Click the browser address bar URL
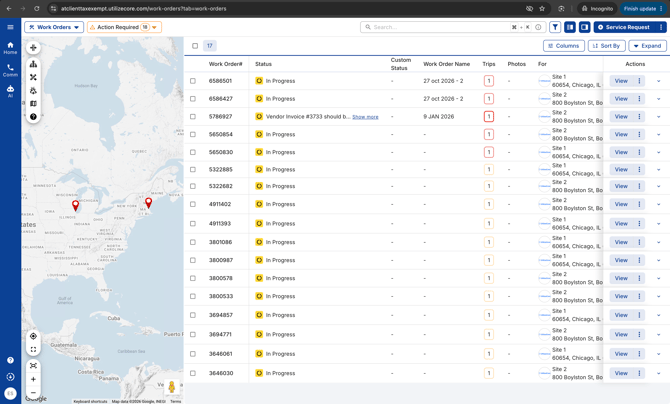The image size is (670, 404). [144, 9]
